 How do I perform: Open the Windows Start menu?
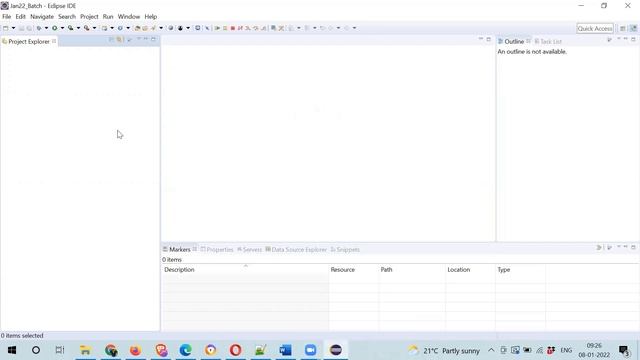pos(12,350)
